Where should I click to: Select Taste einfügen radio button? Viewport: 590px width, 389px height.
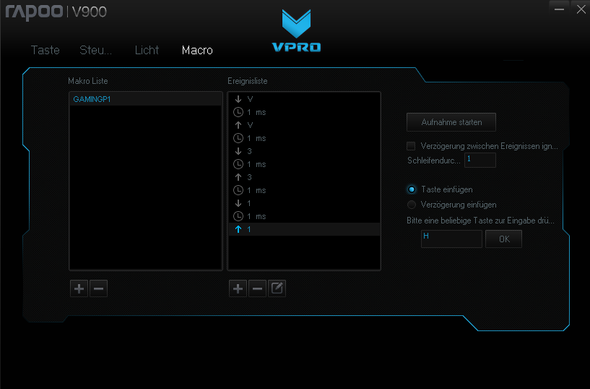tap(412, 190)
